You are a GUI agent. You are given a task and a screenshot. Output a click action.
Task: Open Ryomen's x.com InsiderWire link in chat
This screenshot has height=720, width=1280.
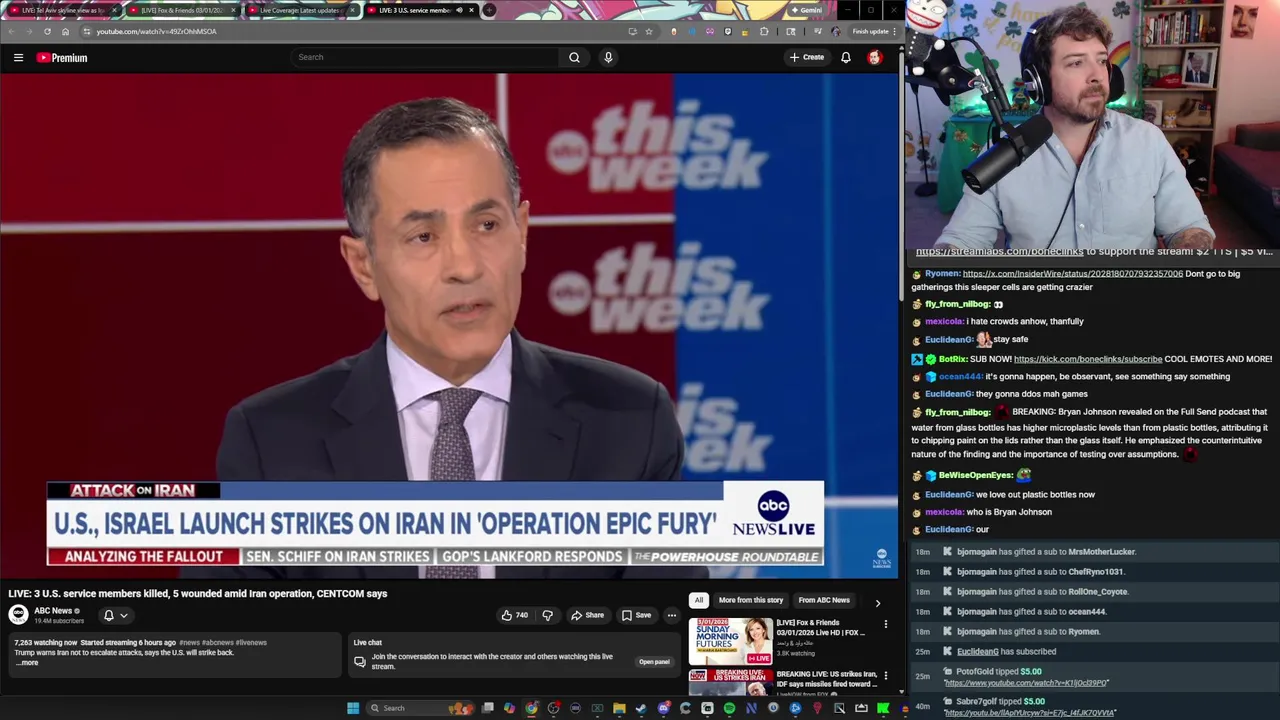tap(1072, 274)
